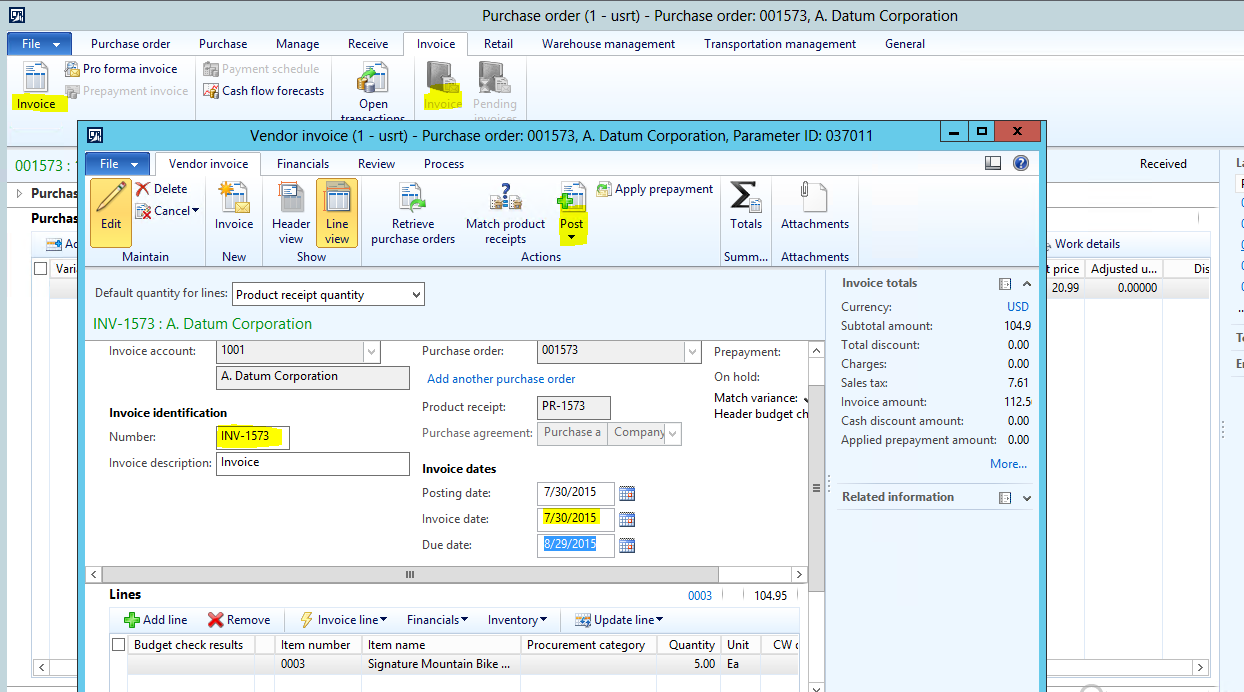Screen dimensions: 1244x692
Task: Click the invoice Number field INV-1573
Action: click(252, 437)
